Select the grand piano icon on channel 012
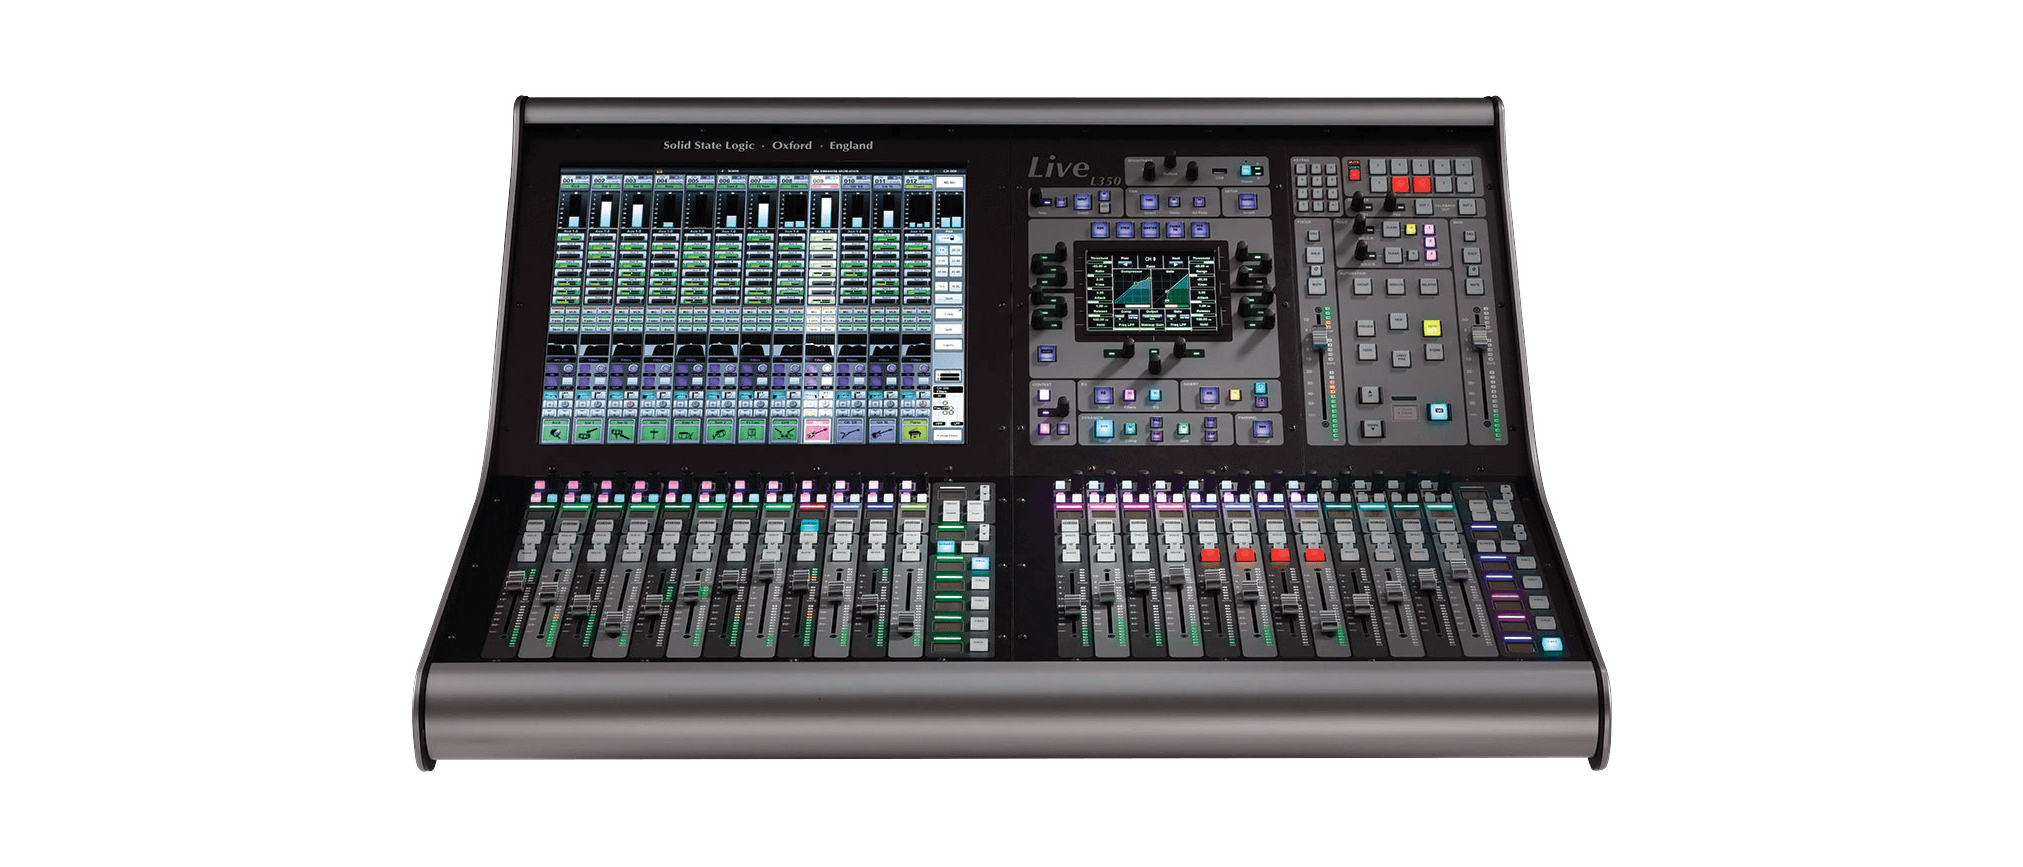This screenshot has width=2023, height=867. coord(915,430)
